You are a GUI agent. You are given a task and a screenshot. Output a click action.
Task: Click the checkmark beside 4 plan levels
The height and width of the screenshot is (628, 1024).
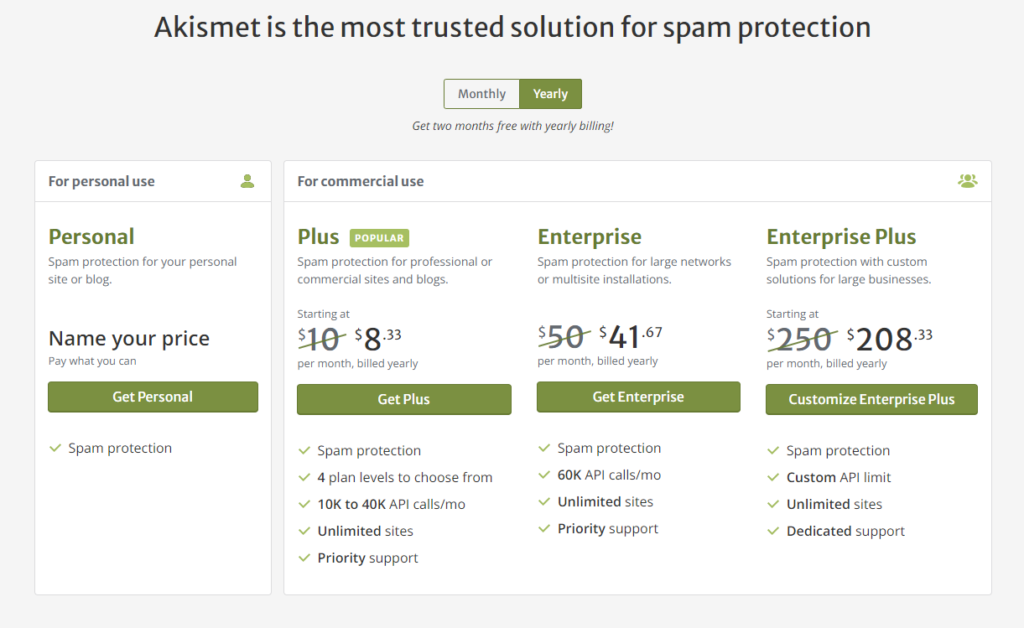[x=304, y=477]
